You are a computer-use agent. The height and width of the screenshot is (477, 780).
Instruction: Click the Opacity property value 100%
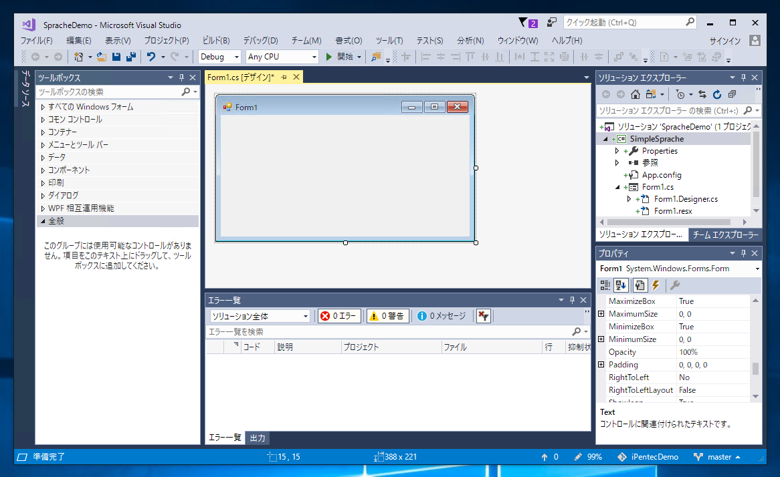coord(713,352)
